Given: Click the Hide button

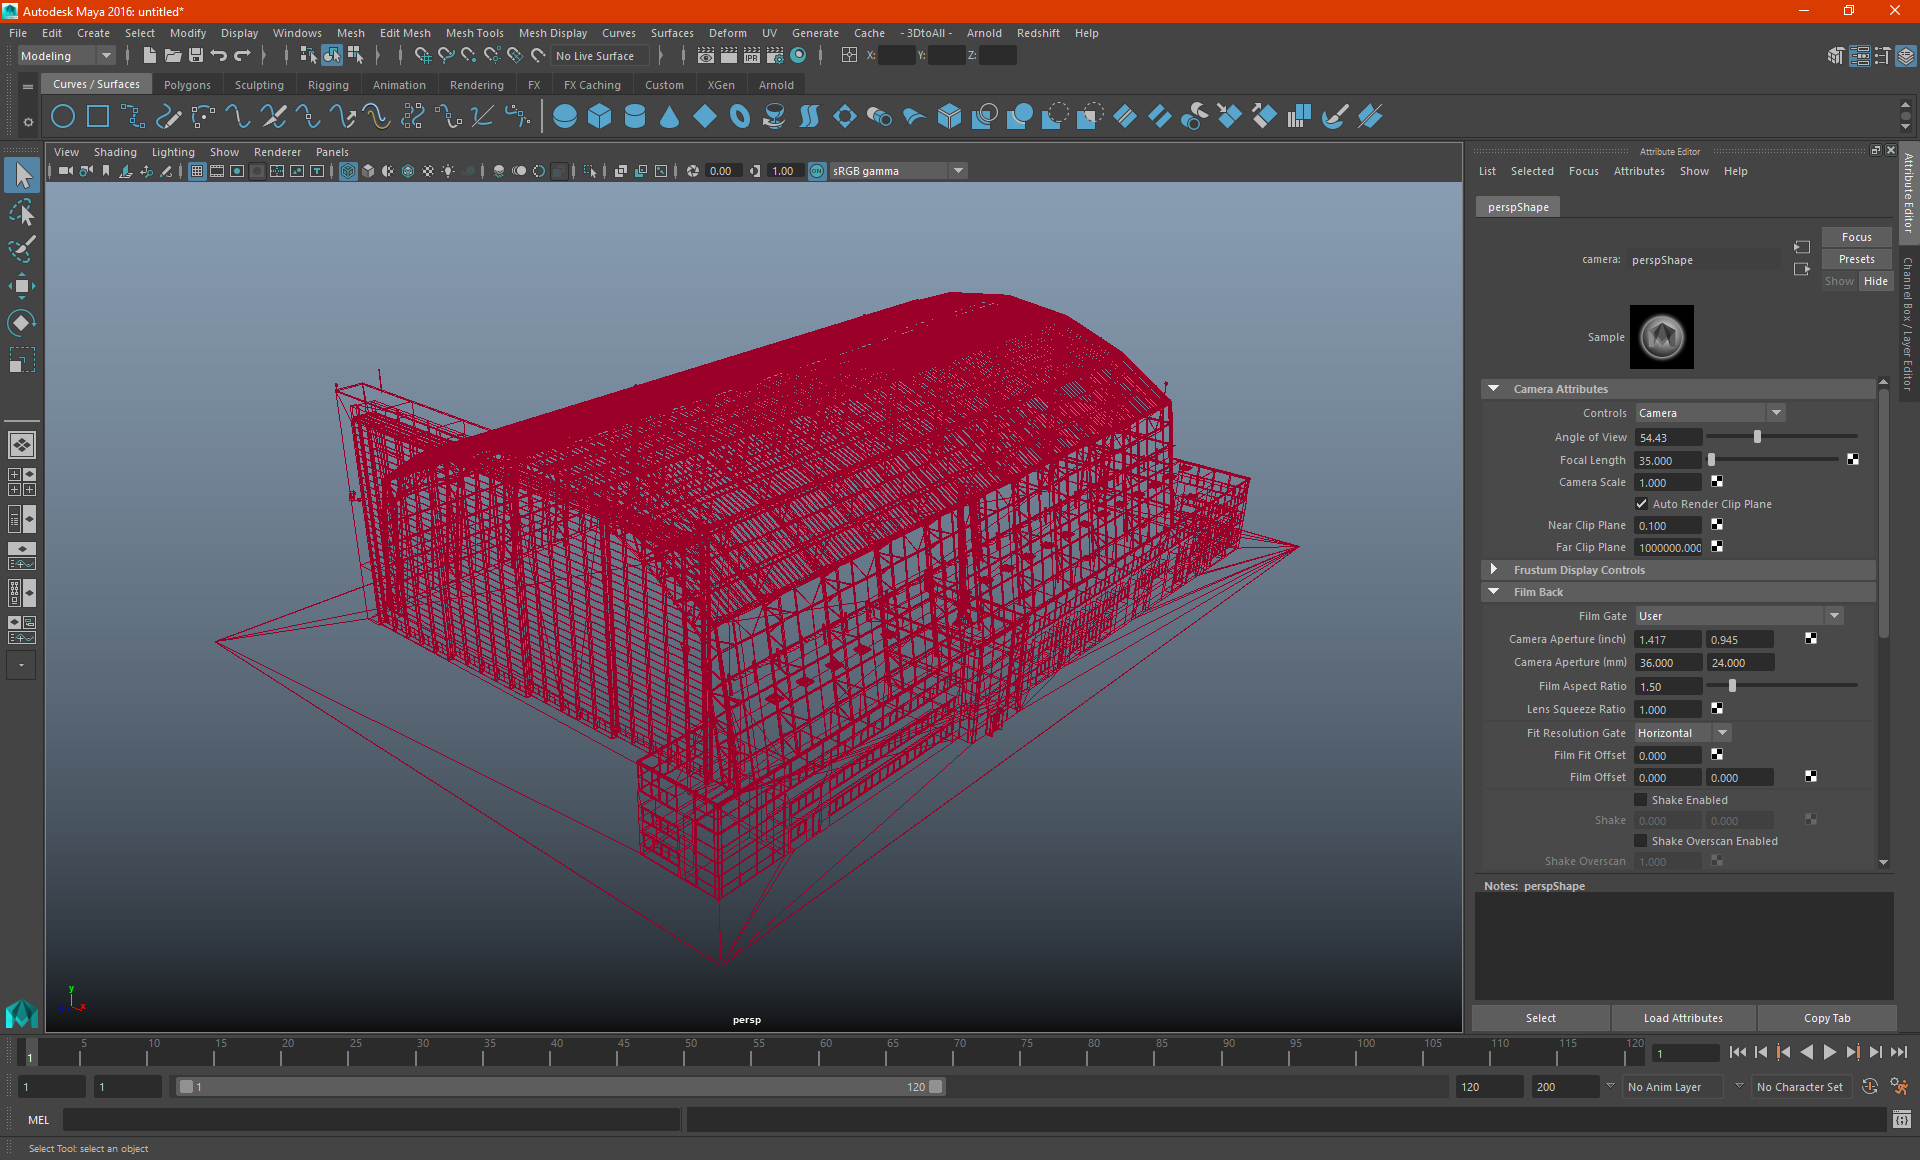Looking at the screenshot, I should pos(1876,281).
